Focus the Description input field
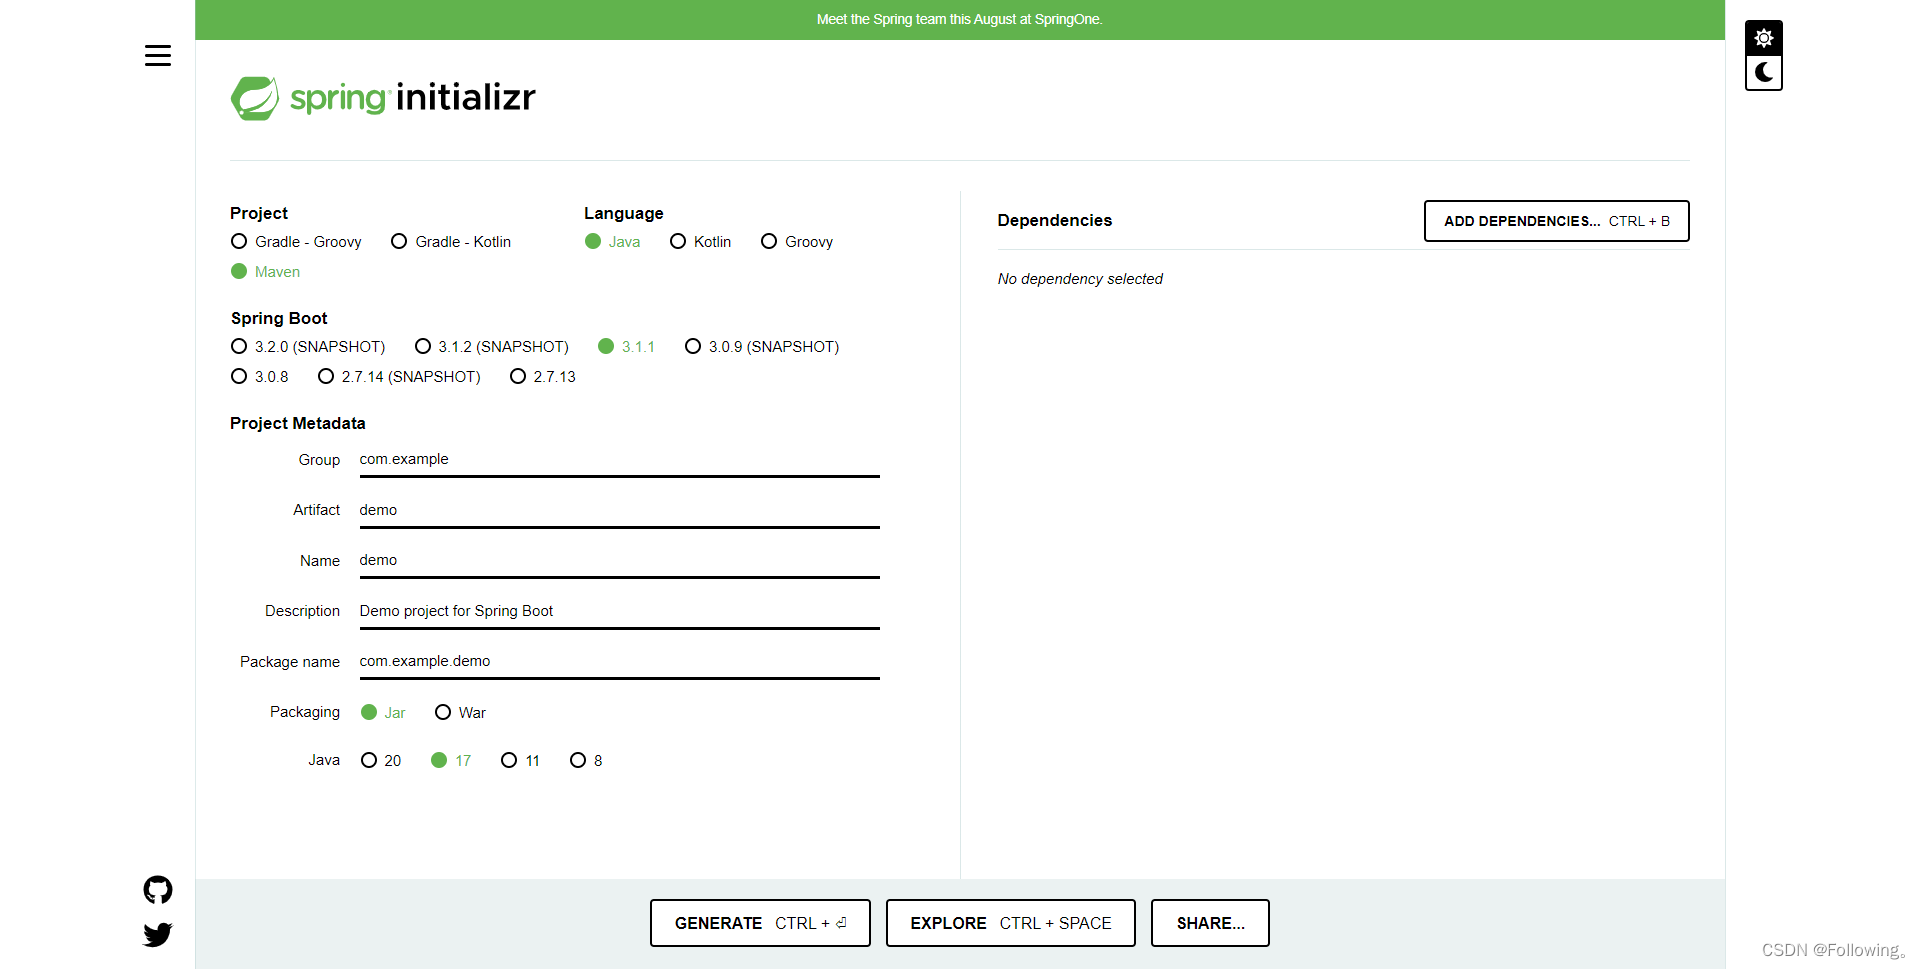1920x969 pixels. pyautogui.click(x=619, y=612)
